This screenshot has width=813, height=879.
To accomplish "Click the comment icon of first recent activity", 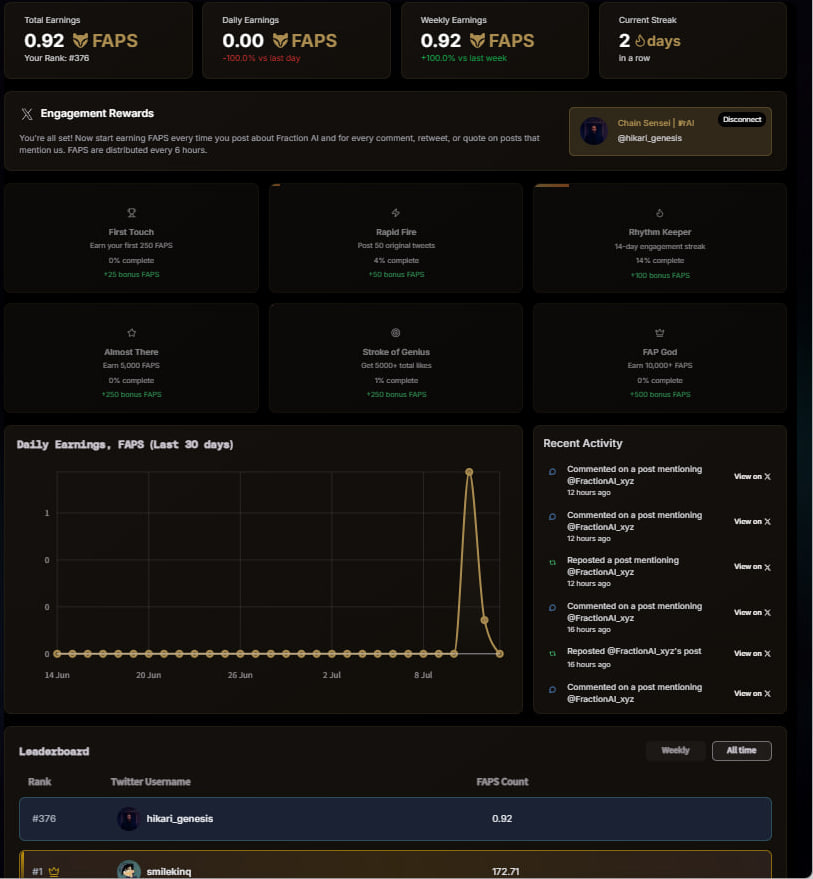I will tap(552, 471).
